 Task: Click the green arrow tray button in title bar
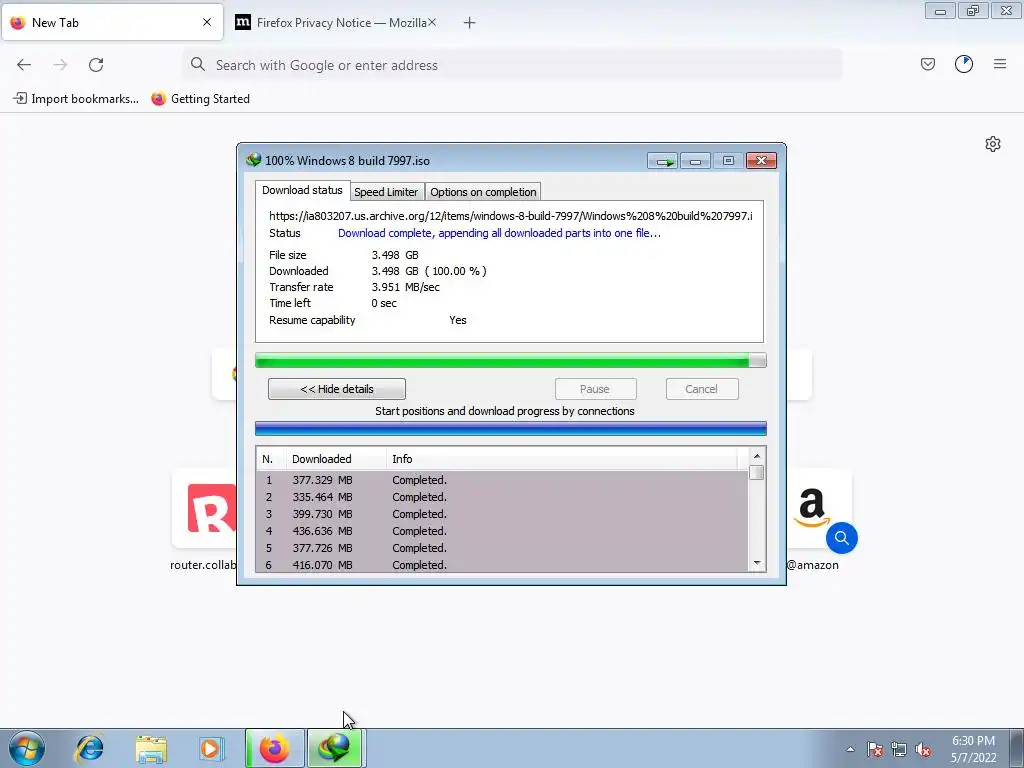tap(663, 161)
